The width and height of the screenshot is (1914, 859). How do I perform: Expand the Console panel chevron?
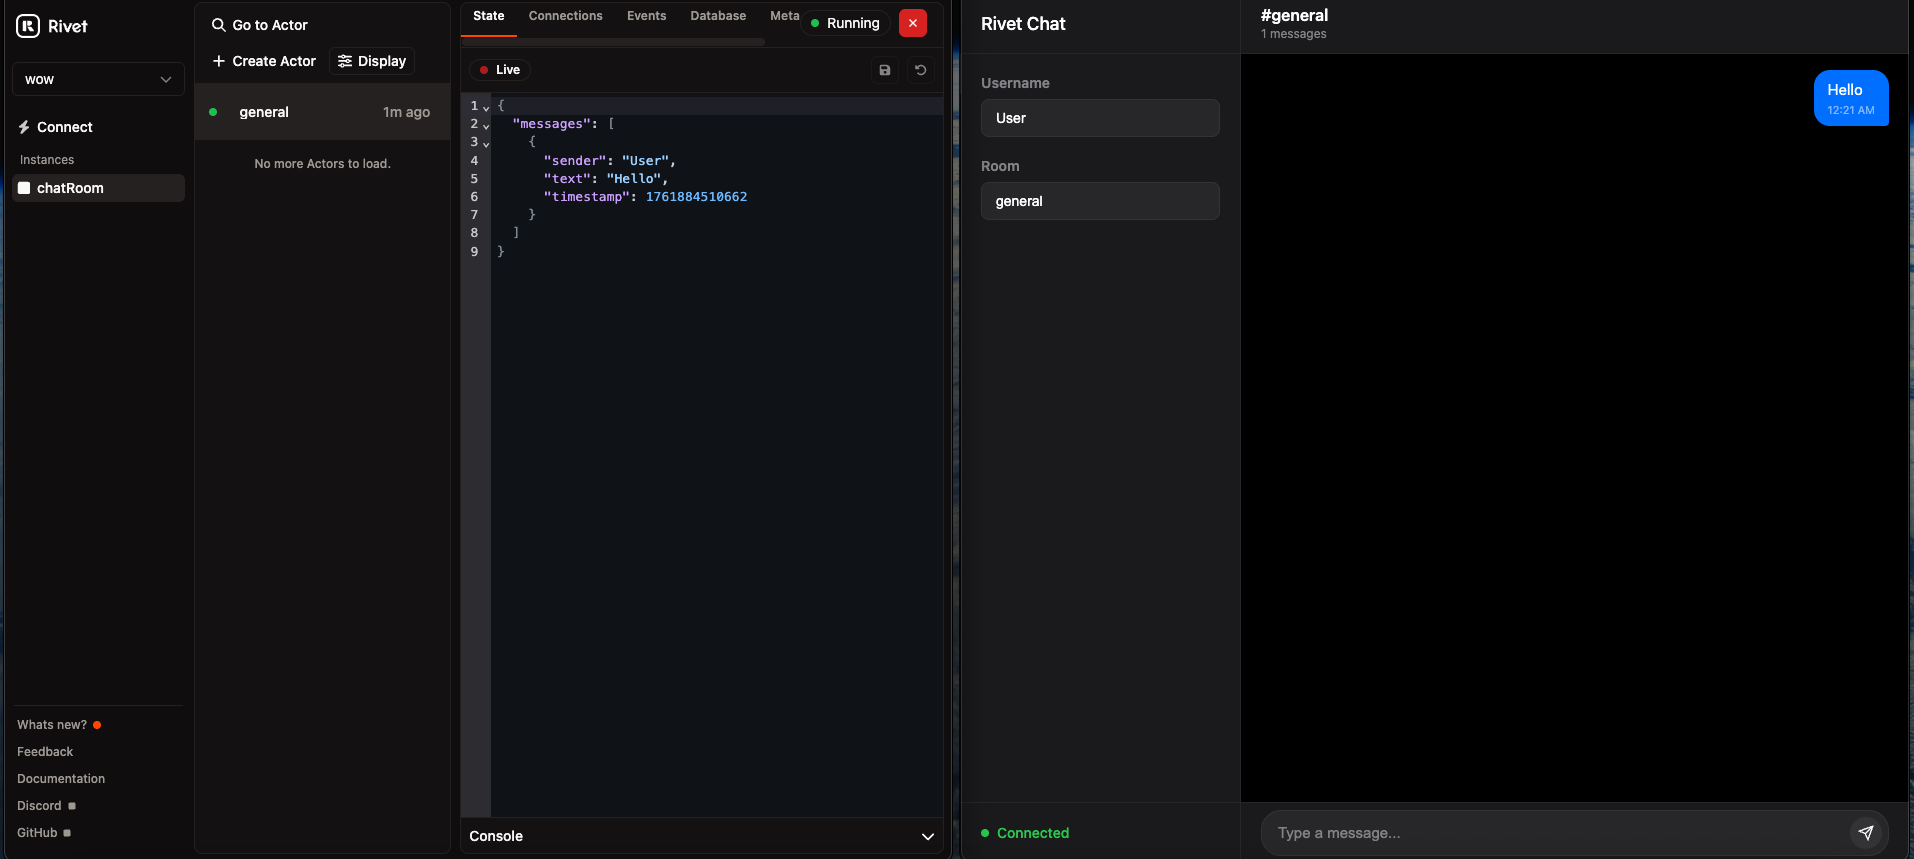point(928,836)
